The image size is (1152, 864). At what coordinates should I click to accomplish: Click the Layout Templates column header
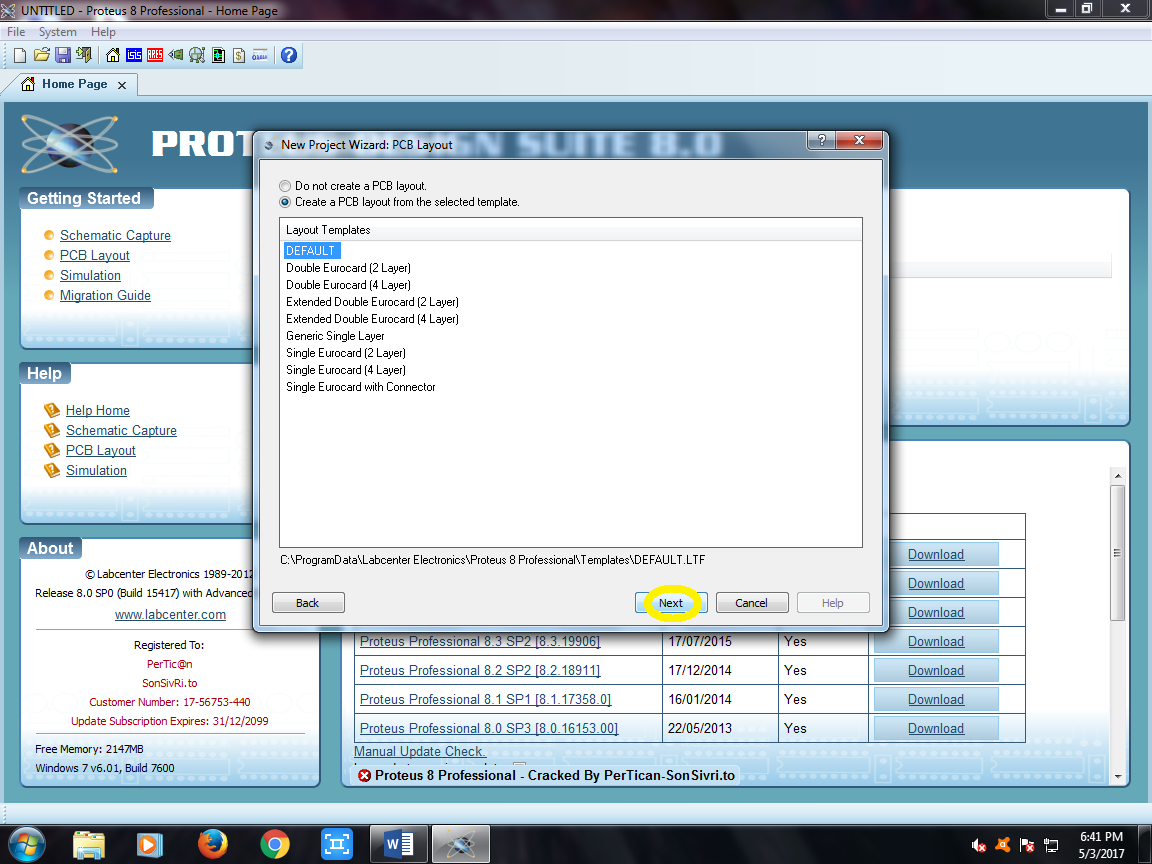point(571,230)
